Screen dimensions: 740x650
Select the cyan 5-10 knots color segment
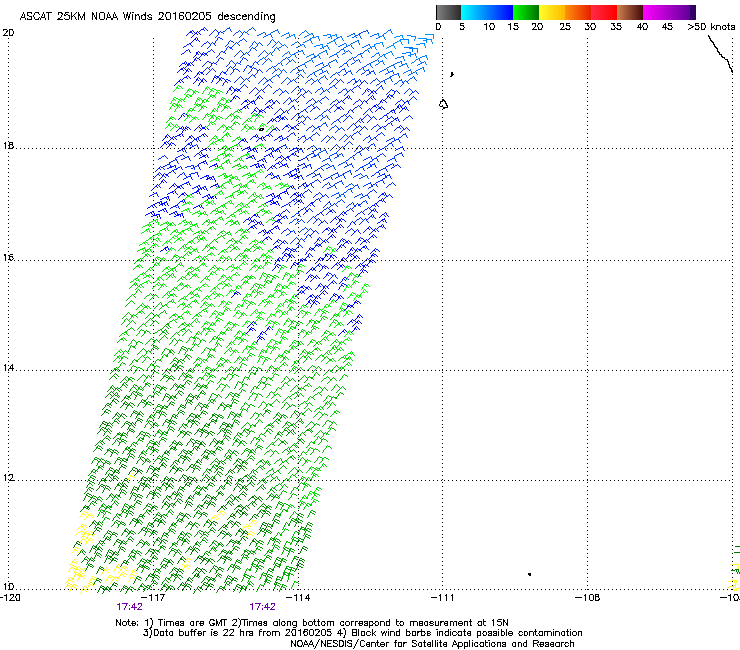[x=474, y=12]
